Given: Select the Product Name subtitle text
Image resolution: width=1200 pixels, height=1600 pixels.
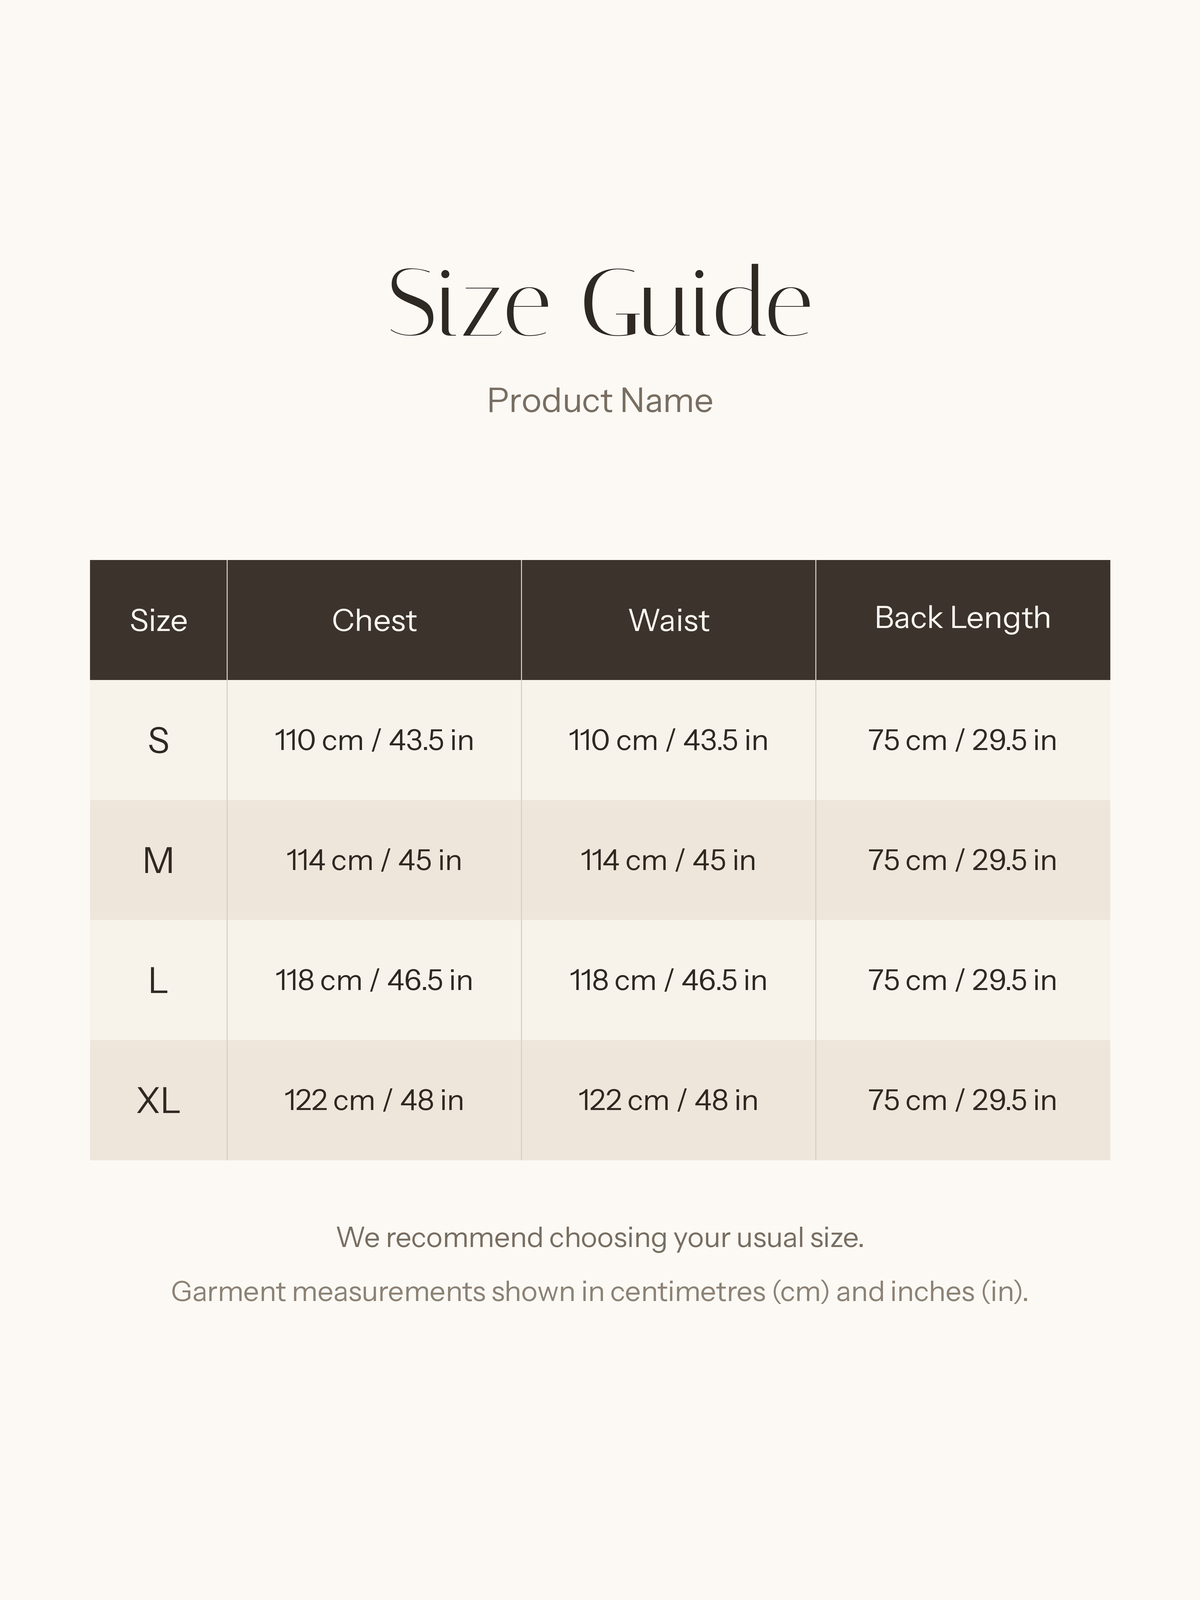Looking at the screenshot, I should point(600,400).
